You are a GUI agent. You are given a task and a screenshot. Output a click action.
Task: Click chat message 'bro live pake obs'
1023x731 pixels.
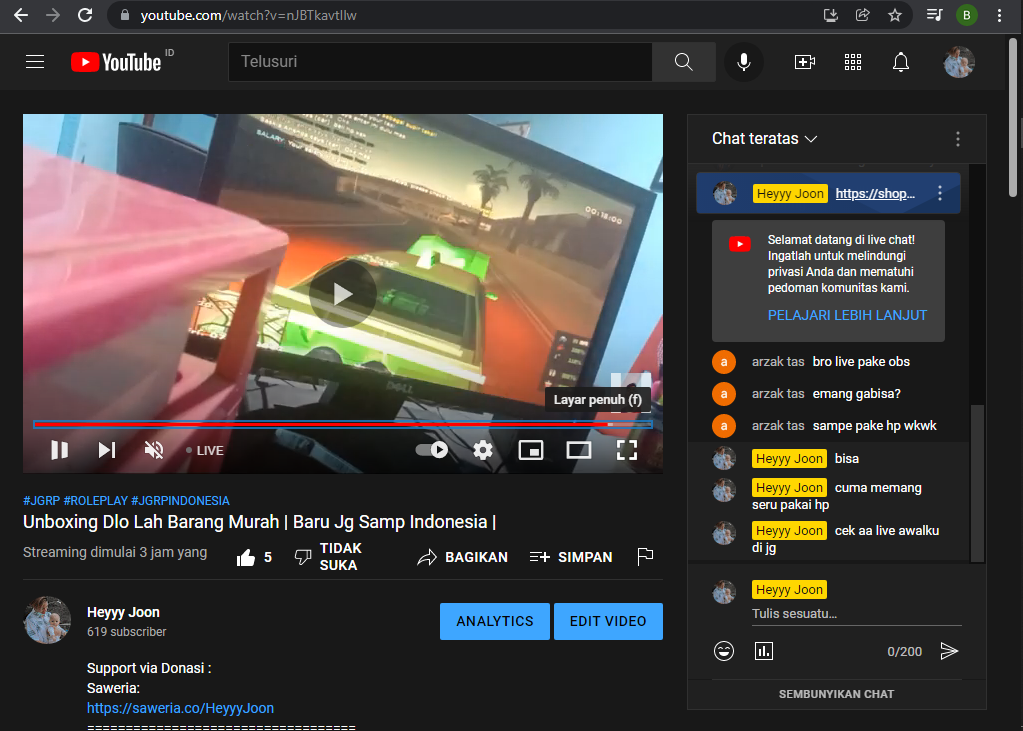(x=861, y=362)
